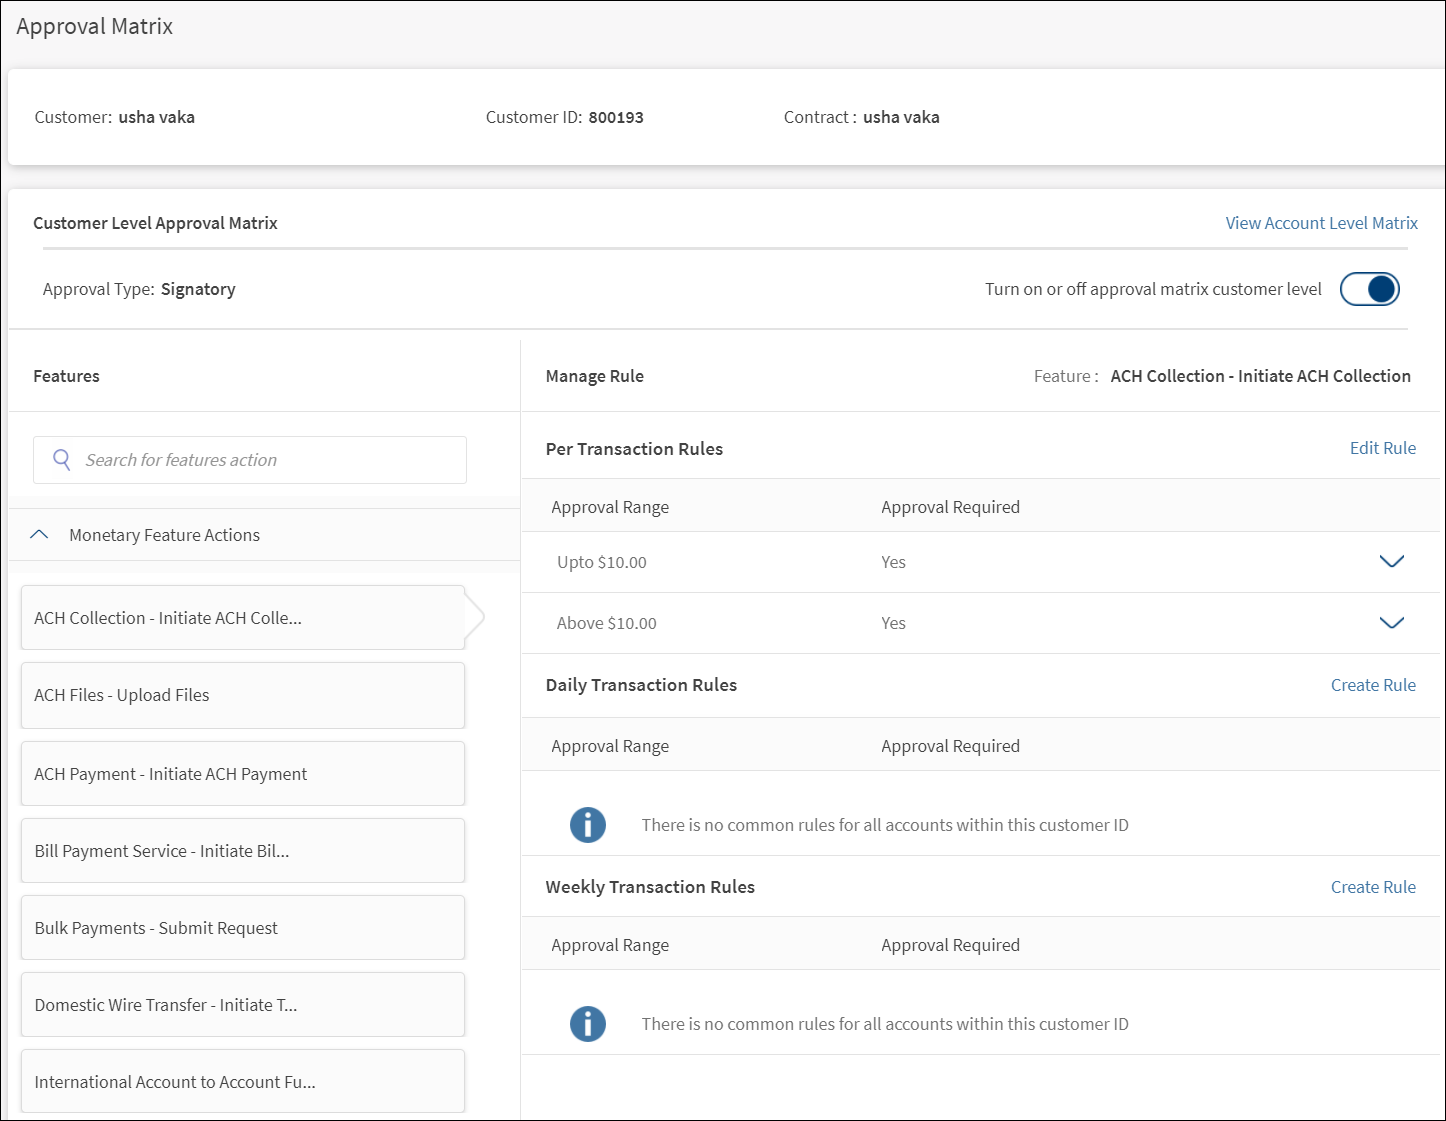Click the Customer ID value 800193
The height and width of the screenshot is (1121, 1446).
[615, 117]
